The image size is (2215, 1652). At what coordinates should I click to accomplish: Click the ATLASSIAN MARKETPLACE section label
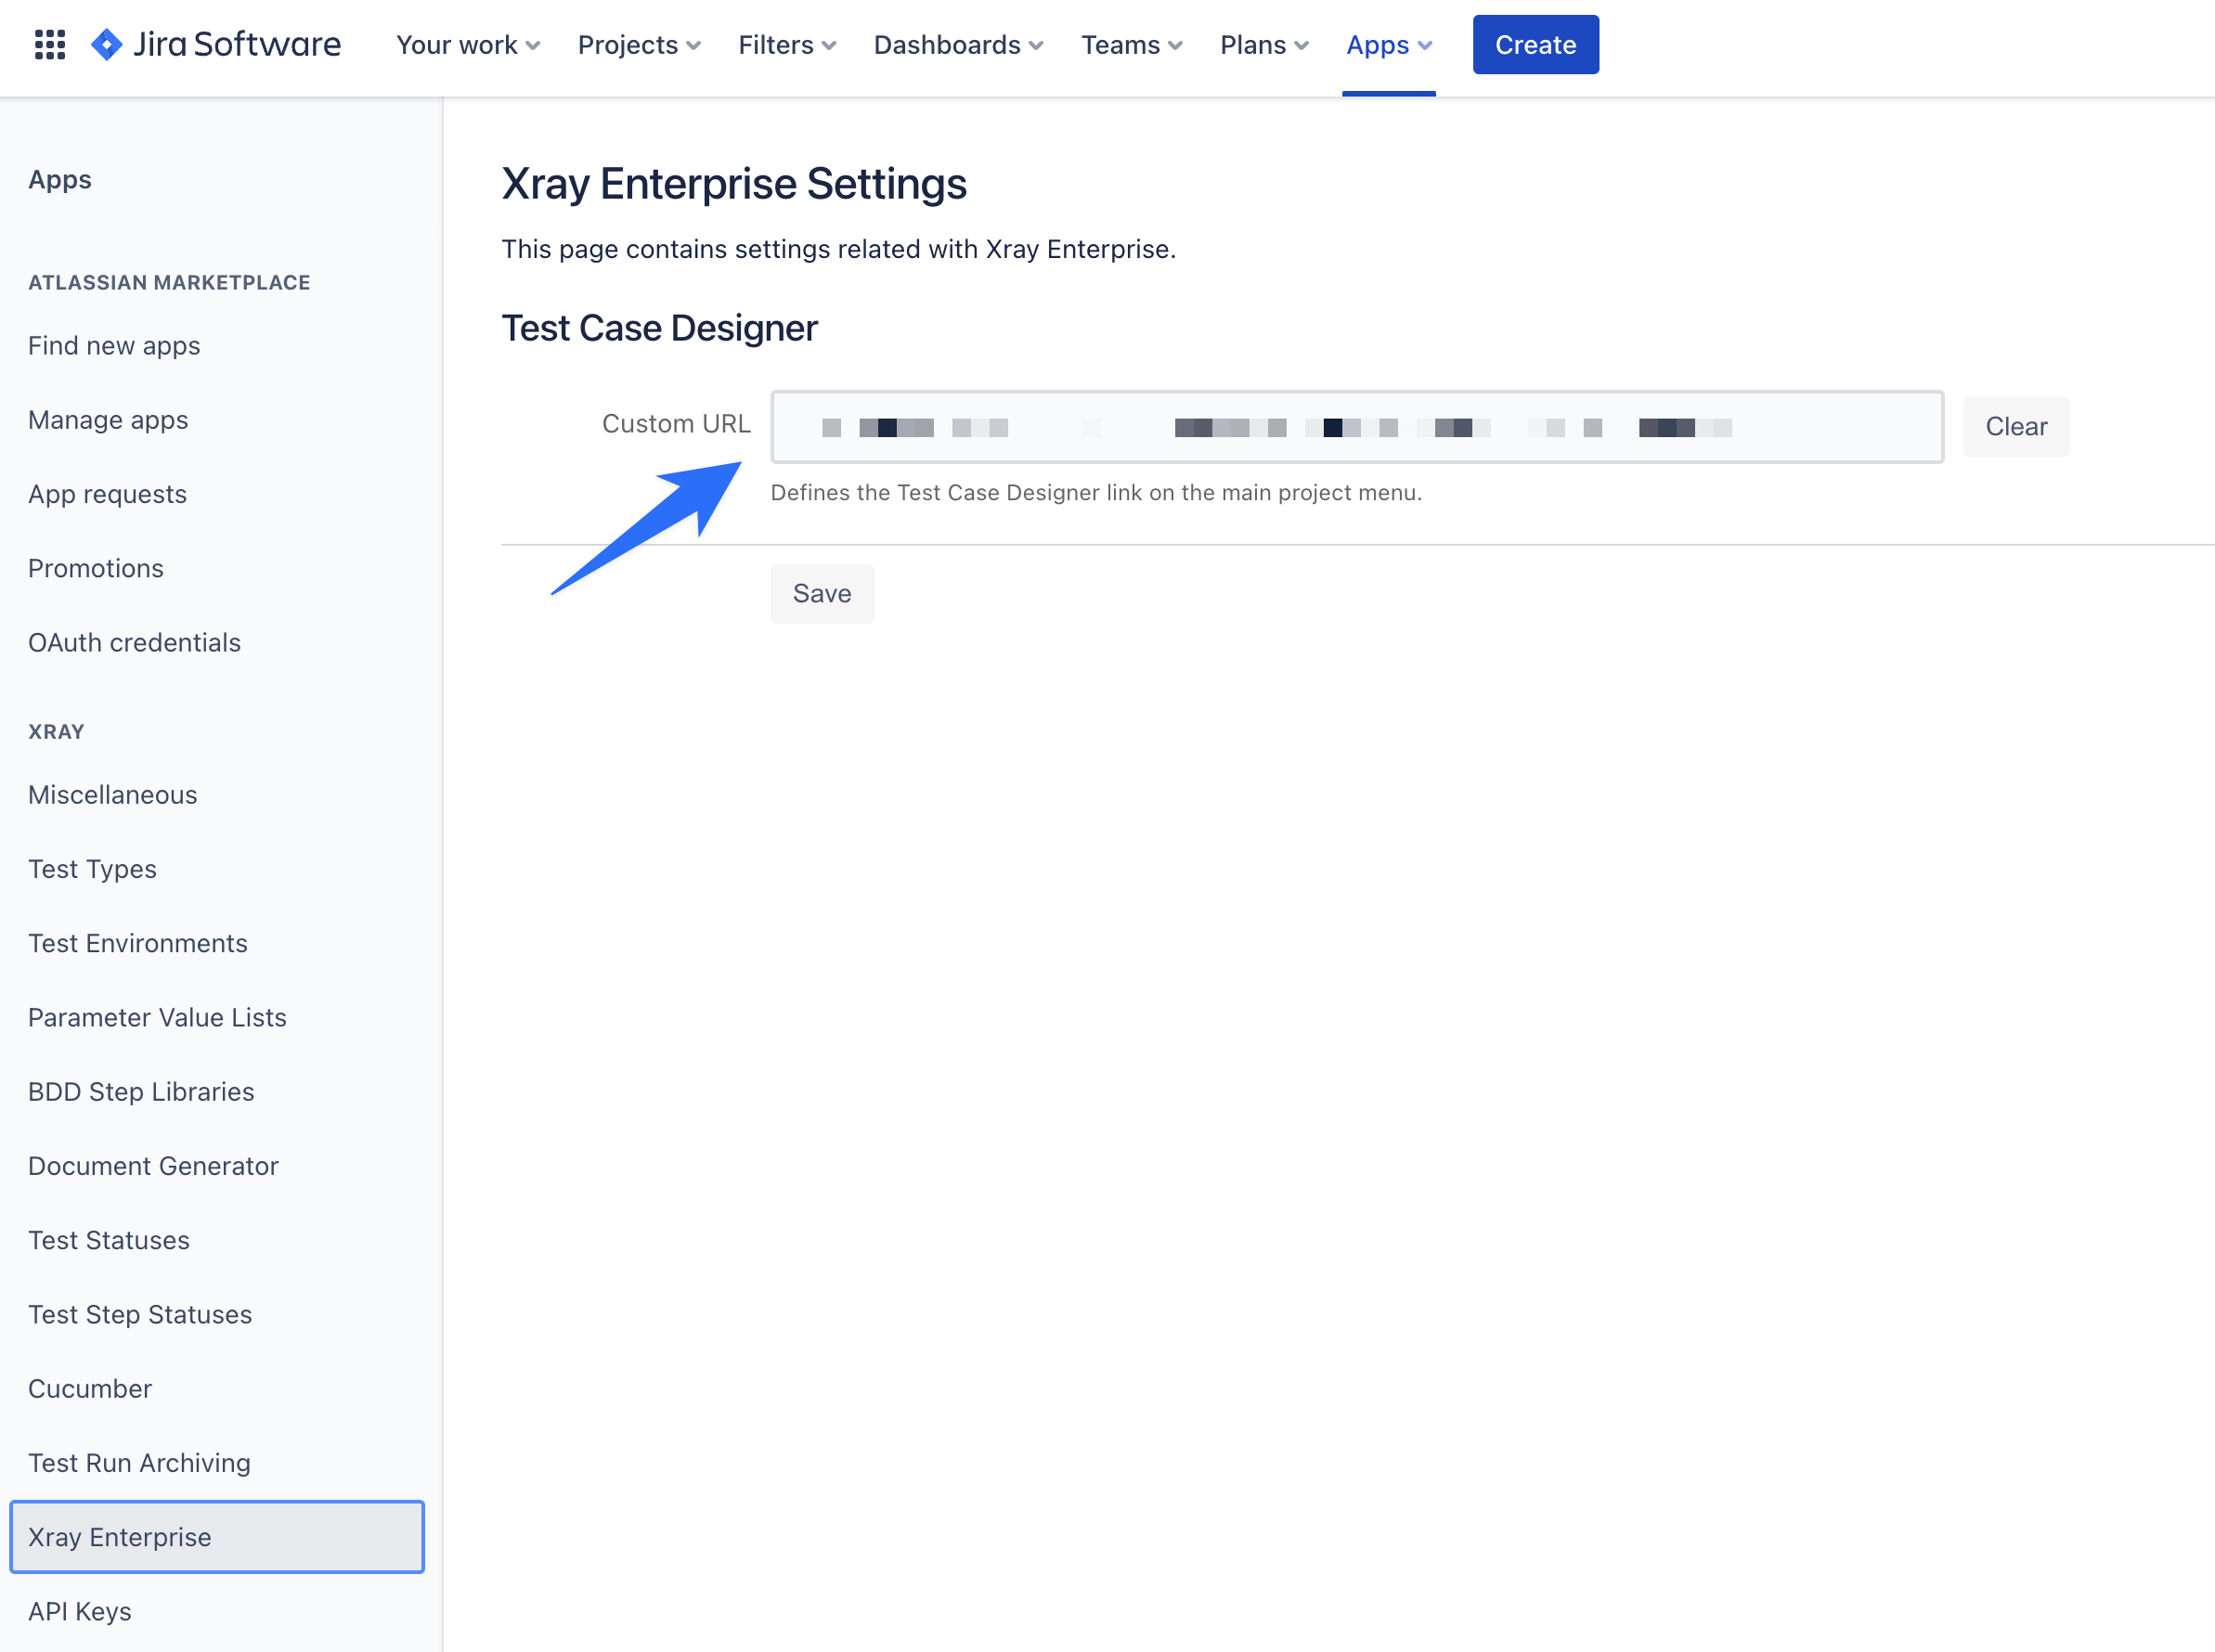pos(169,283)
